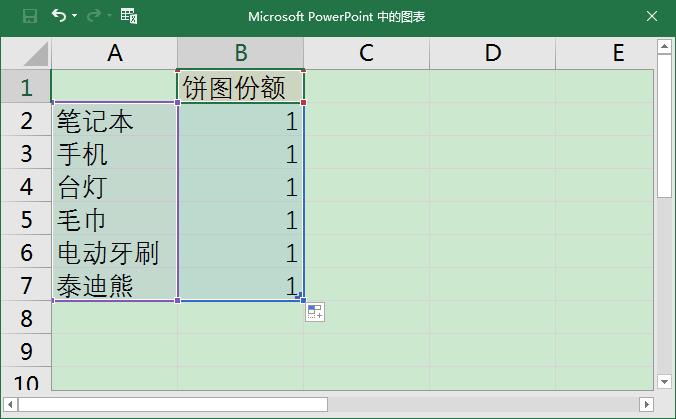Click the value 1 next to 笔记本
This screenshot has height=419, width=676.
tap(241, 120)
